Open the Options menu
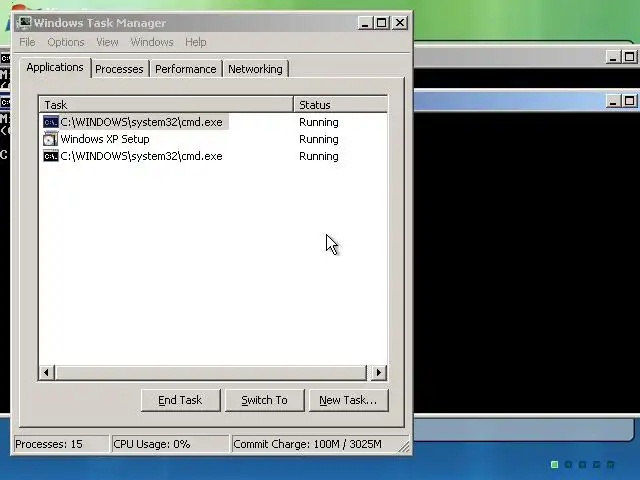Screen dimensions: 640x480 (66, 42)
